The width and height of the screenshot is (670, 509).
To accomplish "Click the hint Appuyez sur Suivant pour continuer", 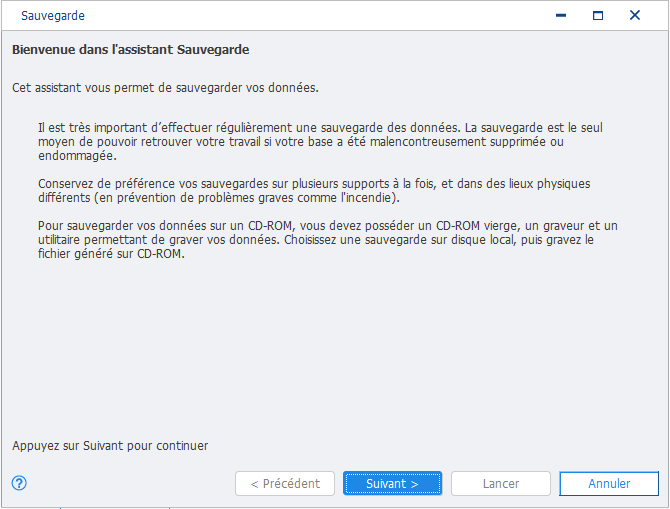I will click(110, 446).
